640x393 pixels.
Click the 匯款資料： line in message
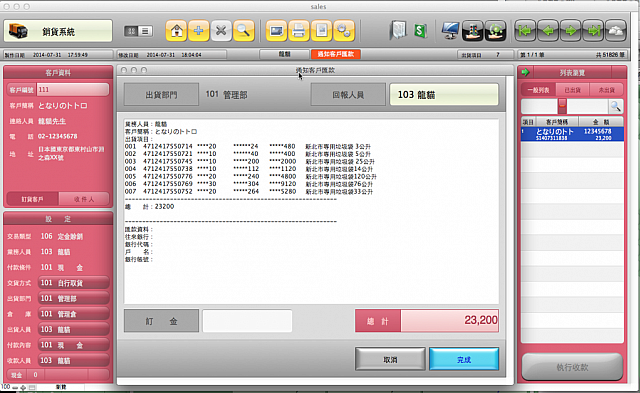click(139, 229)
